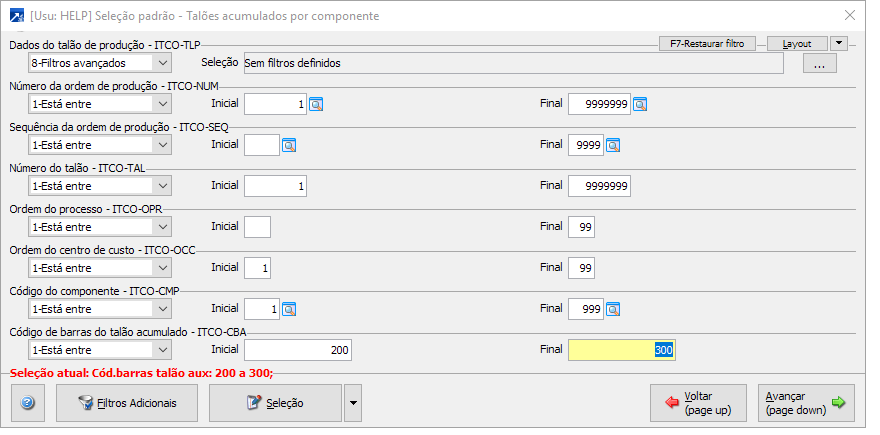
Task: Expand ITCO-NUM condition dropdown
Action: 163,103
